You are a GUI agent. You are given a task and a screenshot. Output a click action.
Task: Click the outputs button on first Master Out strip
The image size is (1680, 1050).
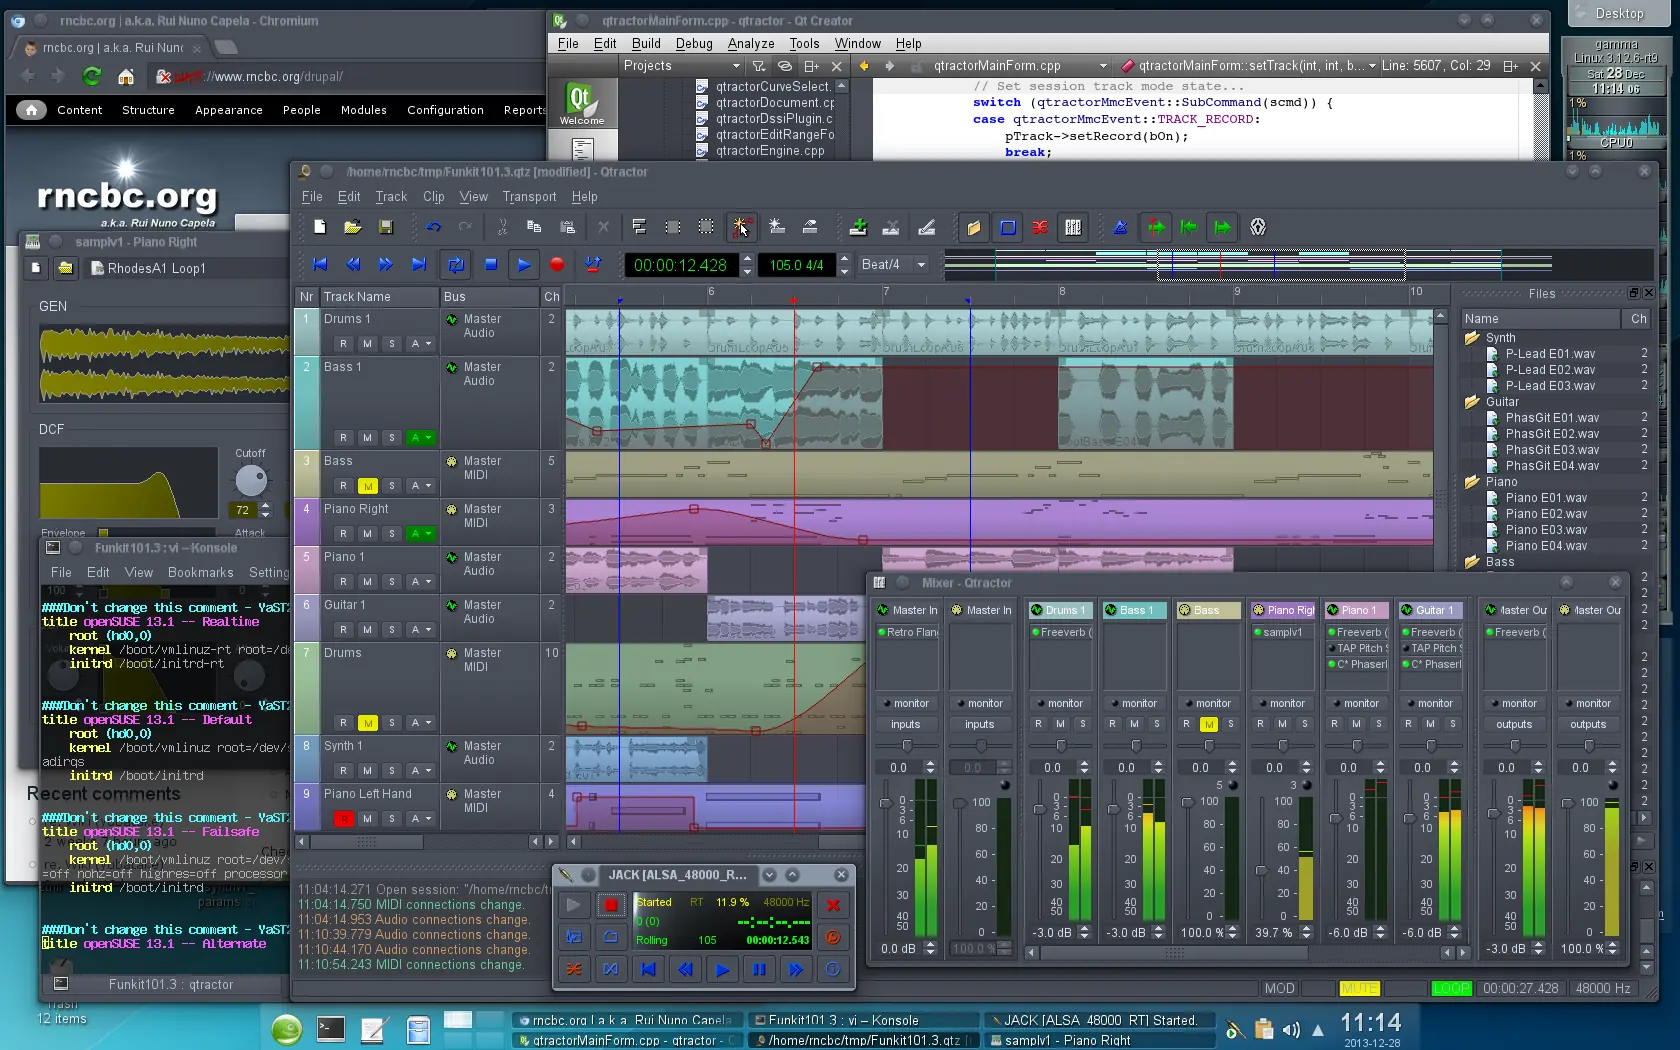1514,724
